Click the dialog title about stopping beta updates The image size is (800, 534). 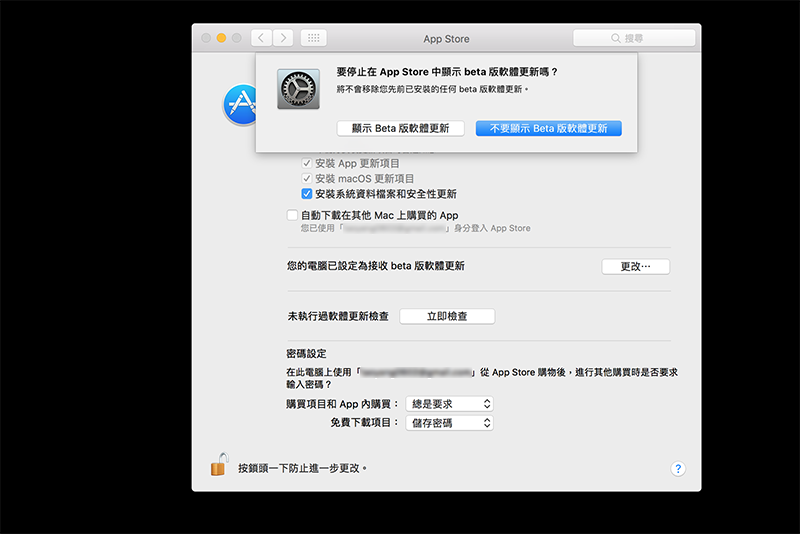(447, 72)
